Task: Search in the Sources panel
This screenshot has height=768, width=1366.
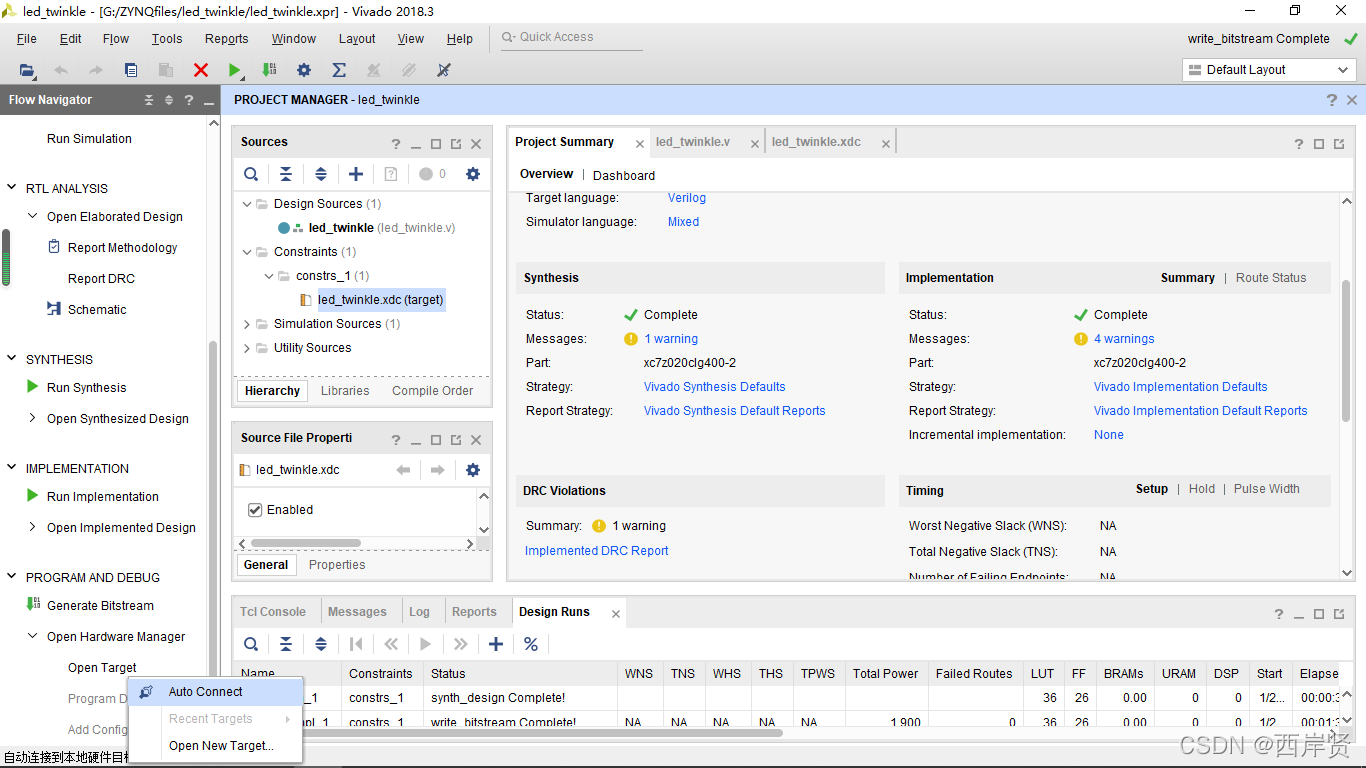Action: point(251,174)
